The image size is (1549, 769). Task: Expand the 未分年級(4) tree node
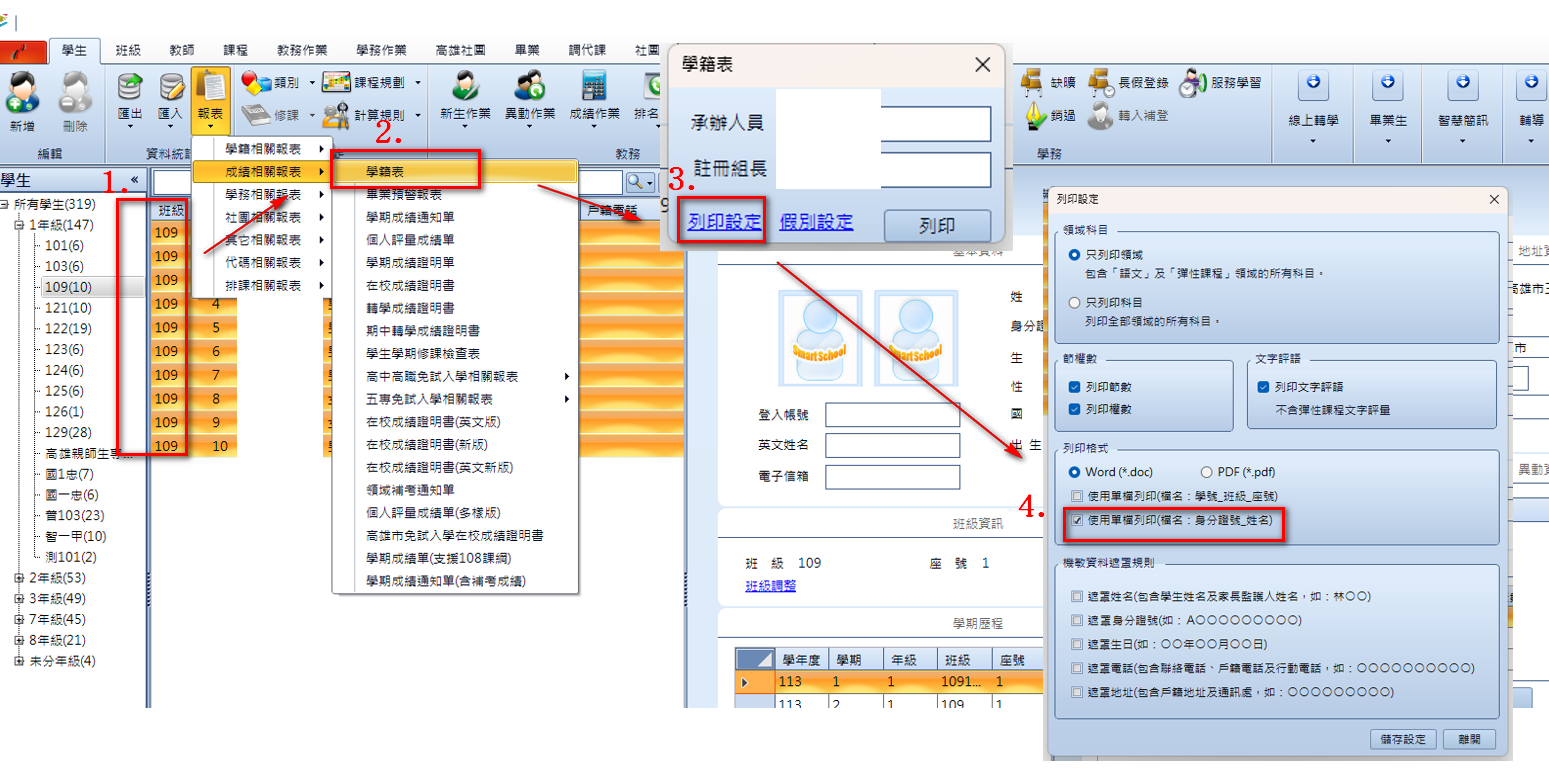[19, 661]
